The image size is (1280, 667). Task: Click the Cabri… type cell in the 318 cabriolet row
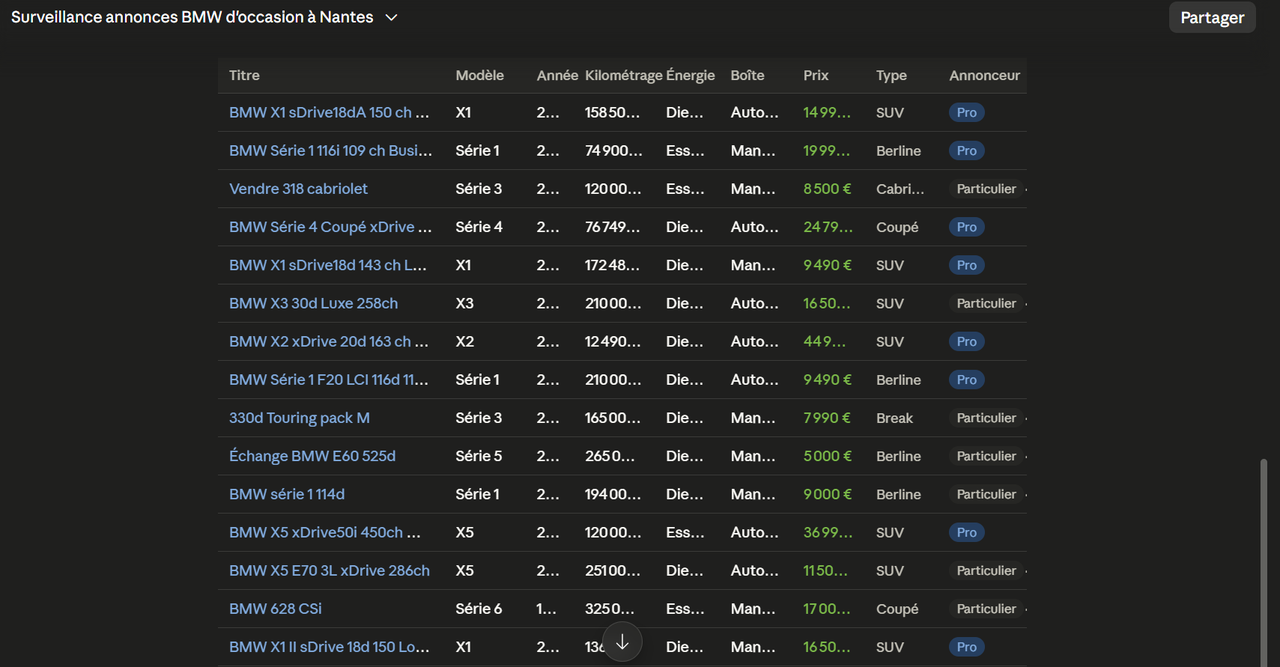point(899,189)
